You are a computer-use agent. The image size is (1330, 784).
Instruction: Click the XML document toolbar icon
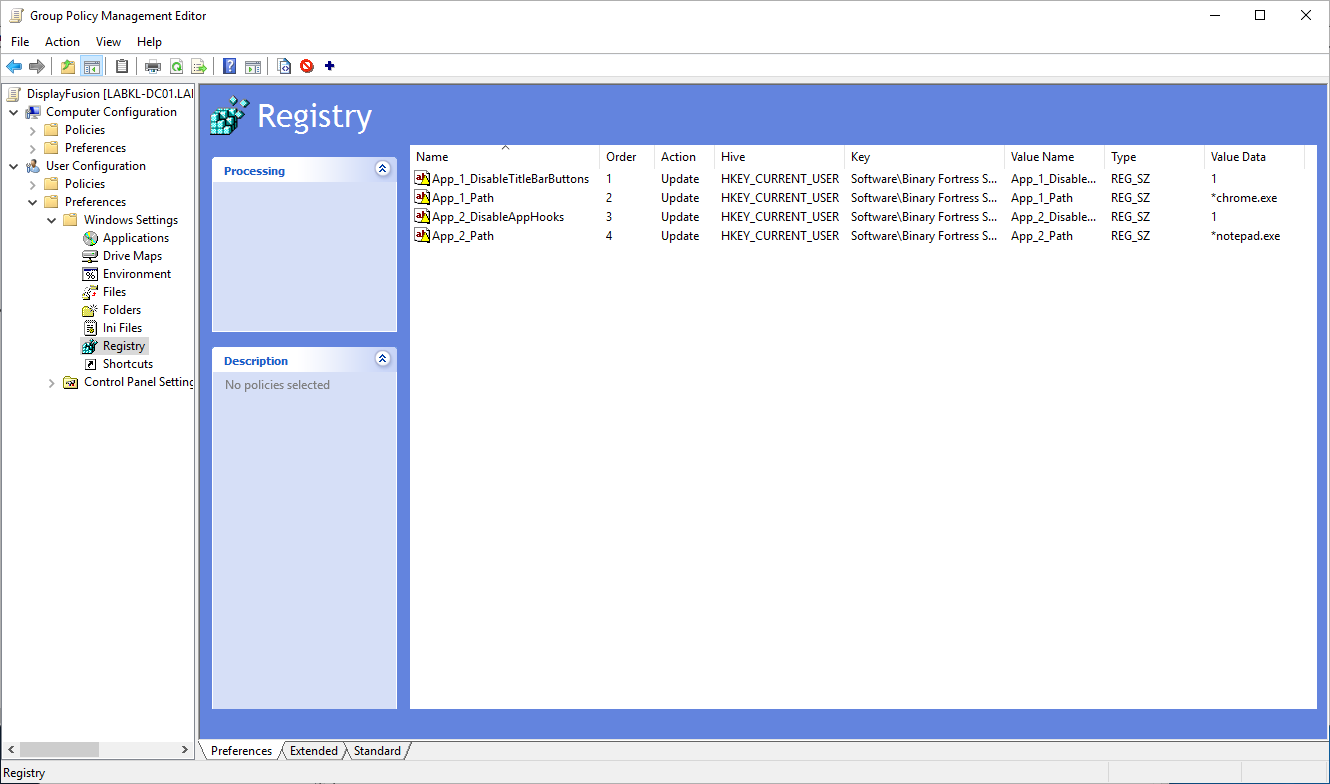point(284,67)
